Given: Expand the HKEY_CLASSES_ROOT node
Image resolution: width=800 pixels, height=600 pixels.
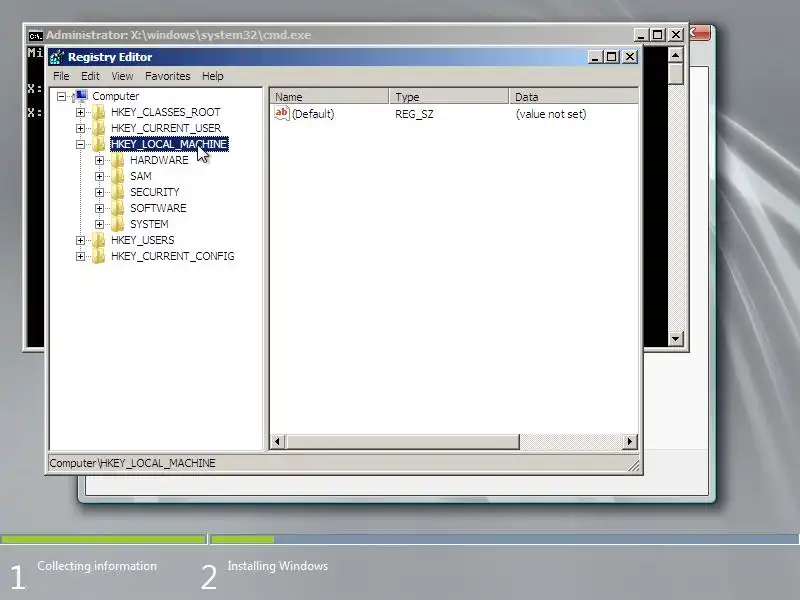Looking at the screenshot, I should tap(81, 112).
